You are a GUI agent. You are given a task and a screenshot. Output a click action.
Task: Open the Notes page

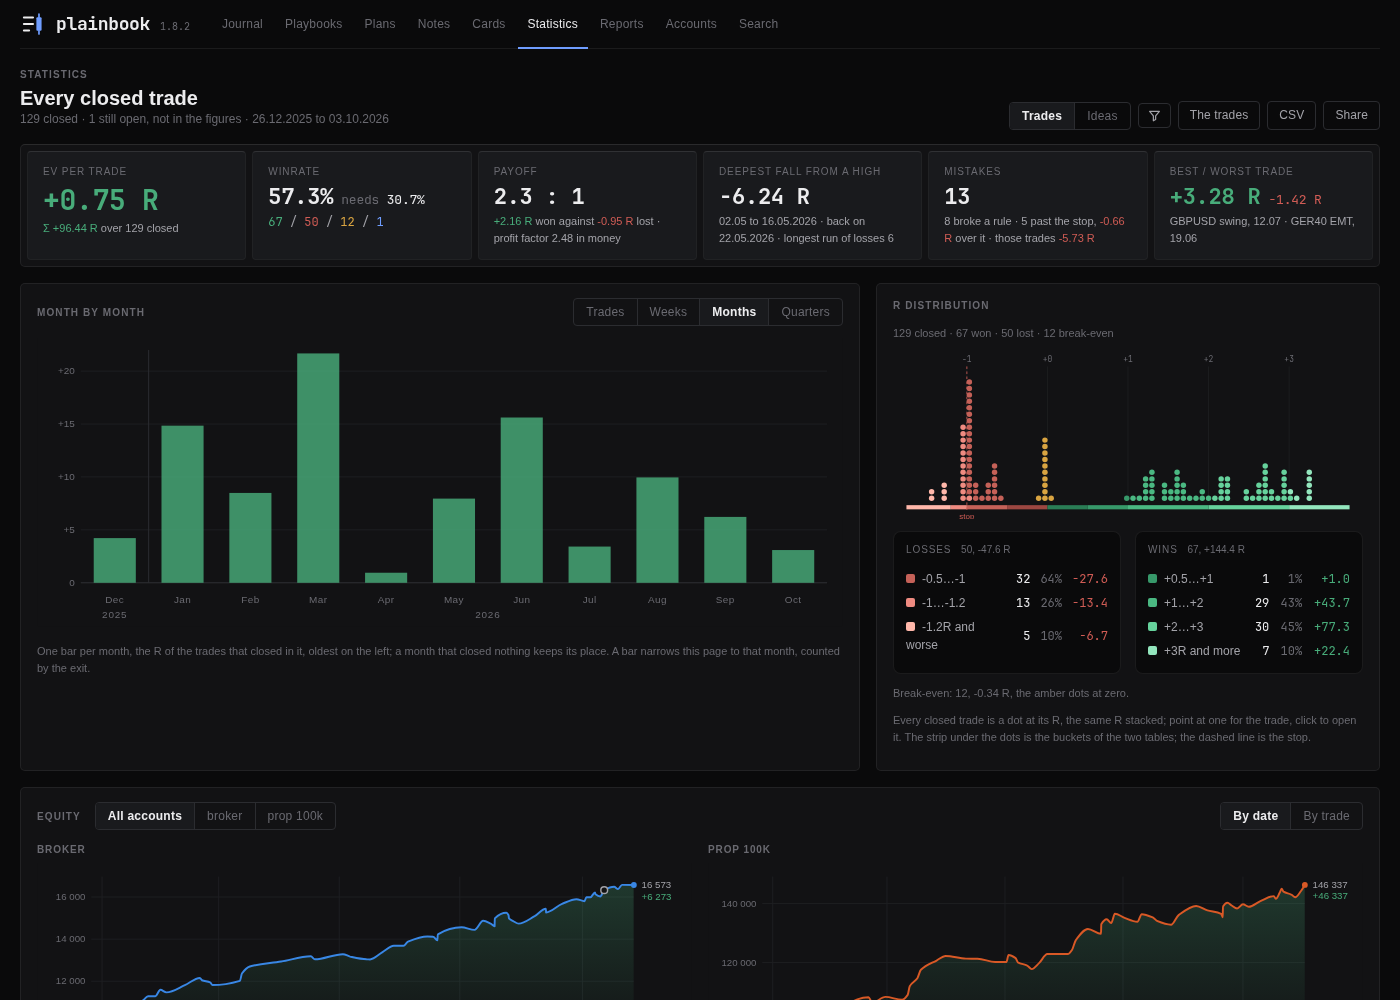434,24
